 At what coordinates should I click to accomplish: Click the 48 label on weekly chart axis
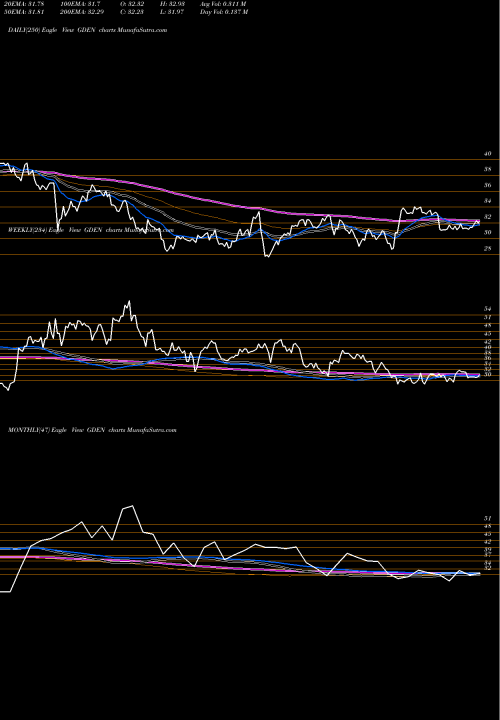[488, 325]
